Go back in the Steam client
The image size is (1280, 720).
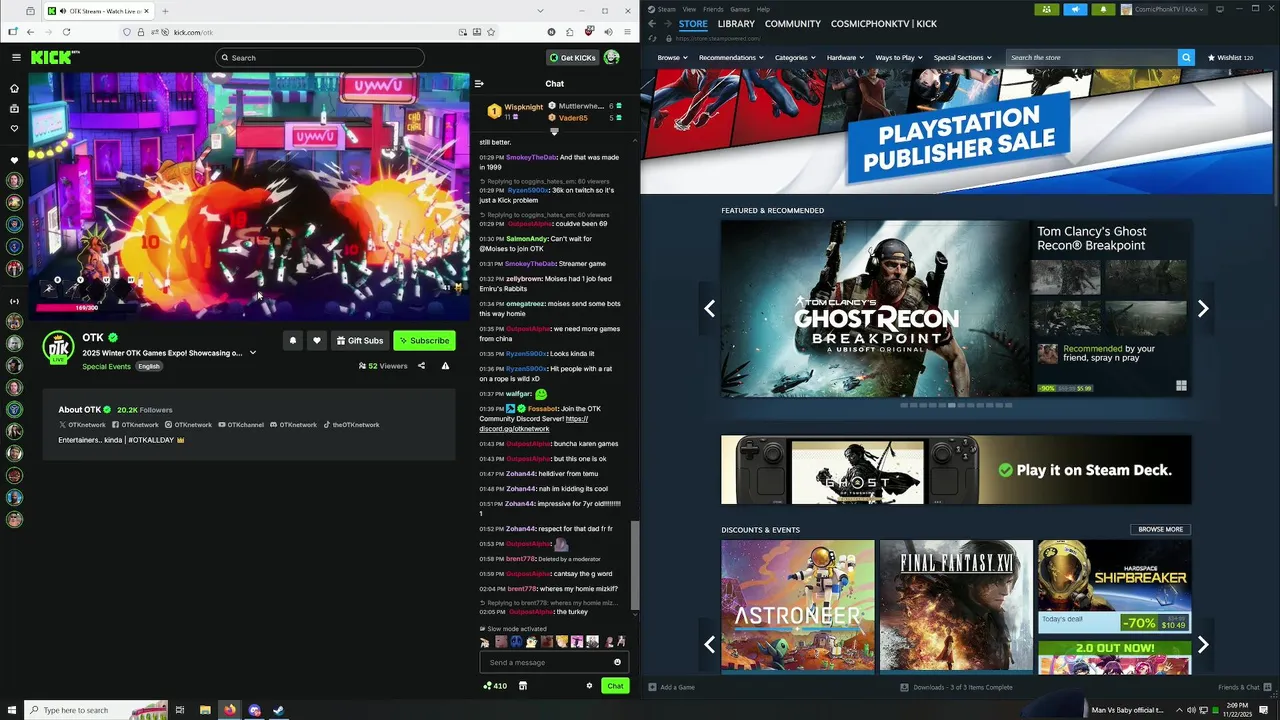pos(652,23)
